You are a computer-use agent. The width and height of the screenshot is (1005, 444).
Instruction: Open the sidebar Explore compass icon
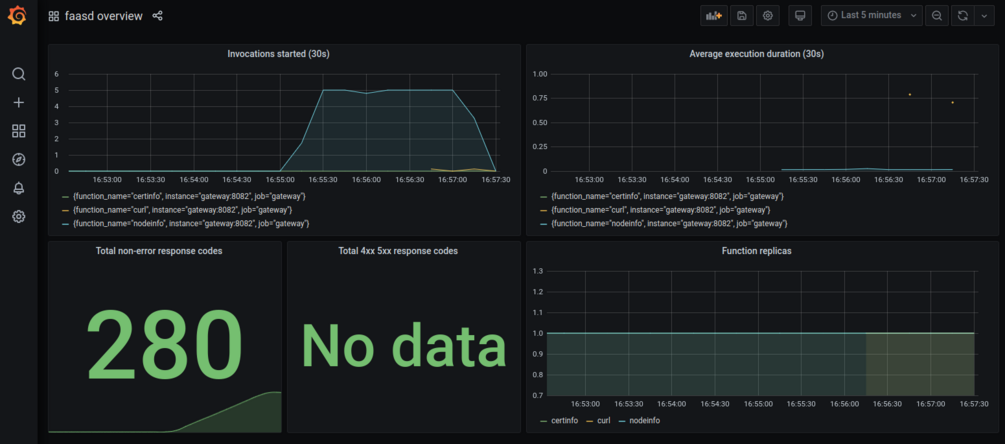pos(19,160)
